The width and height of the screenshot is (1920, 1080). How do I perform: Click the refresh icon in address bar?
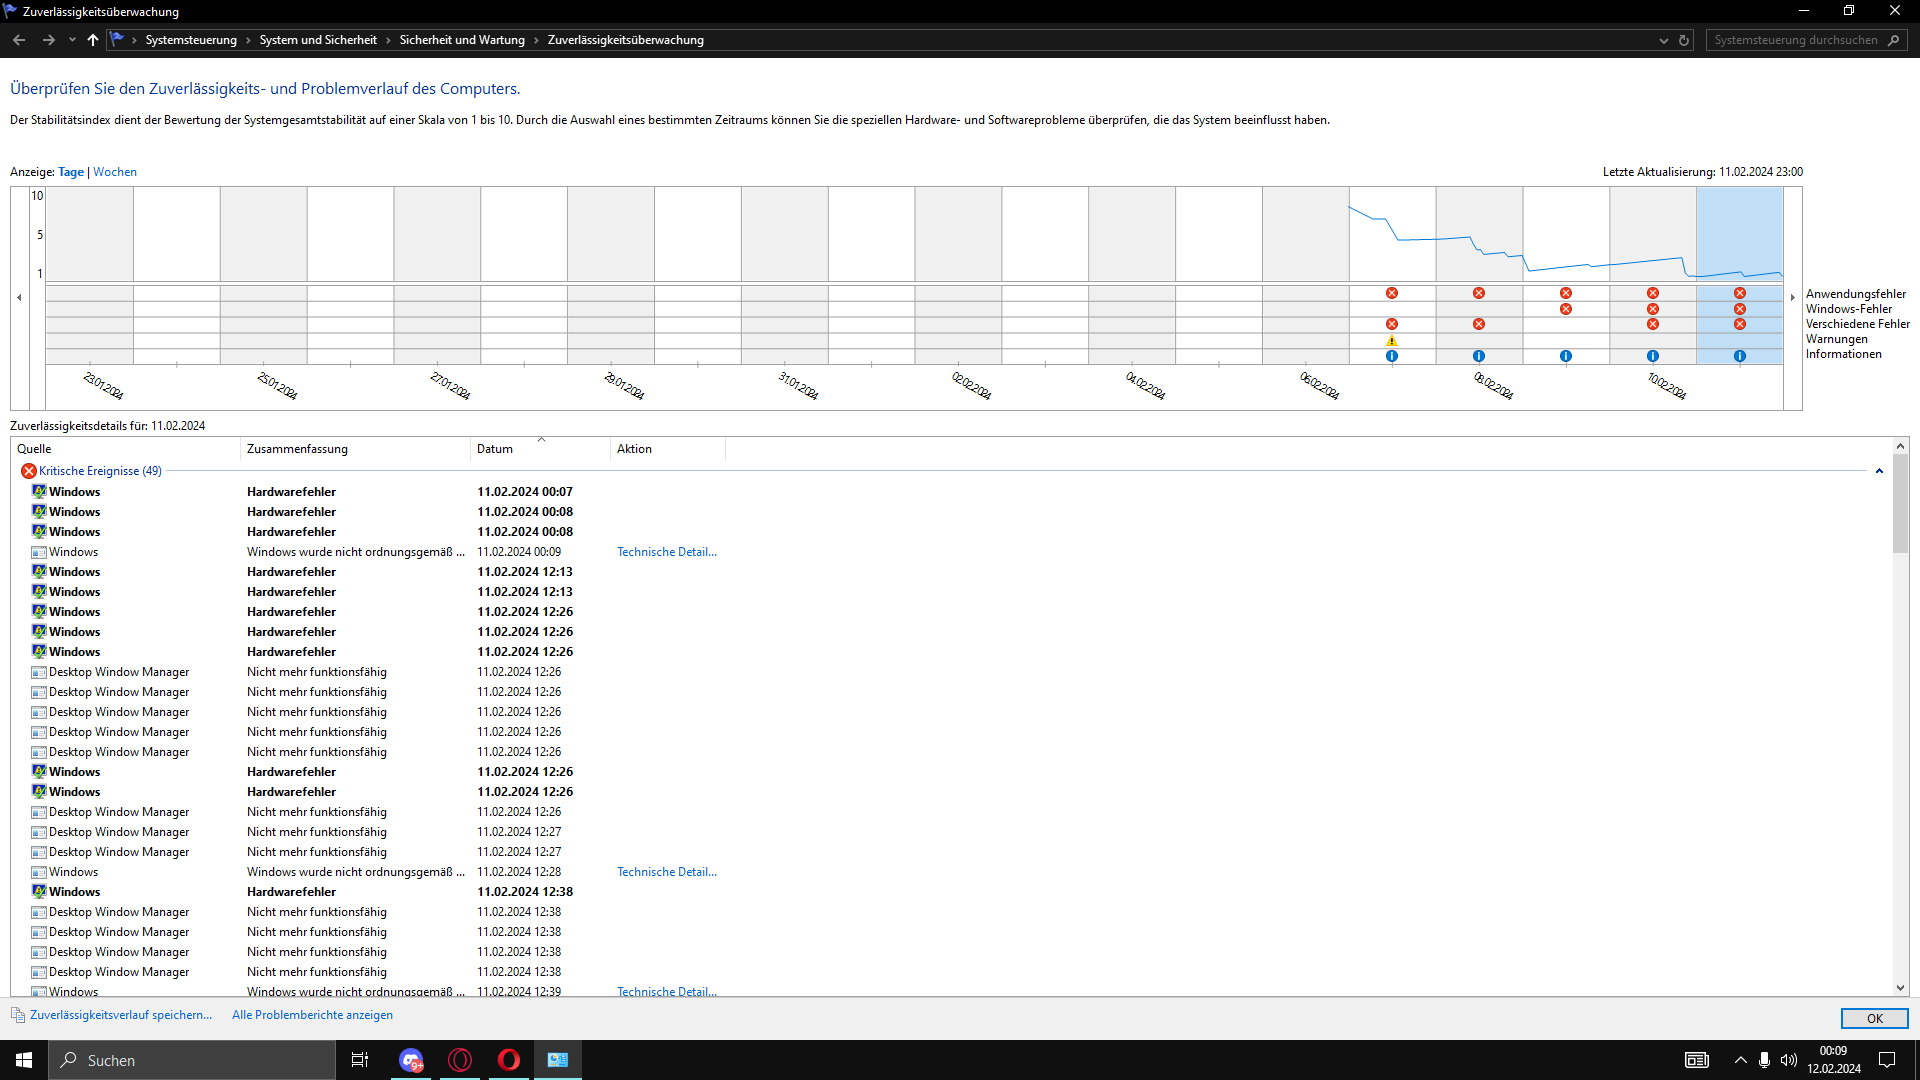[1684, 40]
